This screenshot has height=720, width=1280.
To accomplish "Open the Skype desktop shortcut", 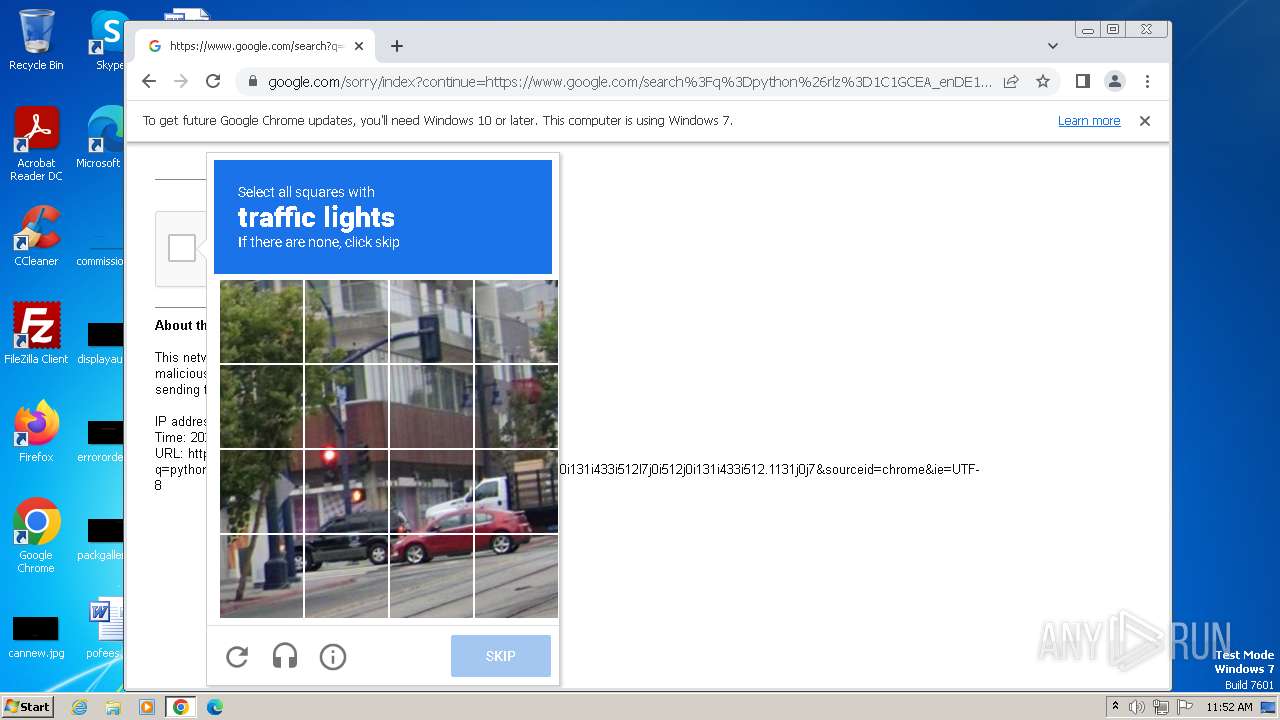I will point(109,40).
